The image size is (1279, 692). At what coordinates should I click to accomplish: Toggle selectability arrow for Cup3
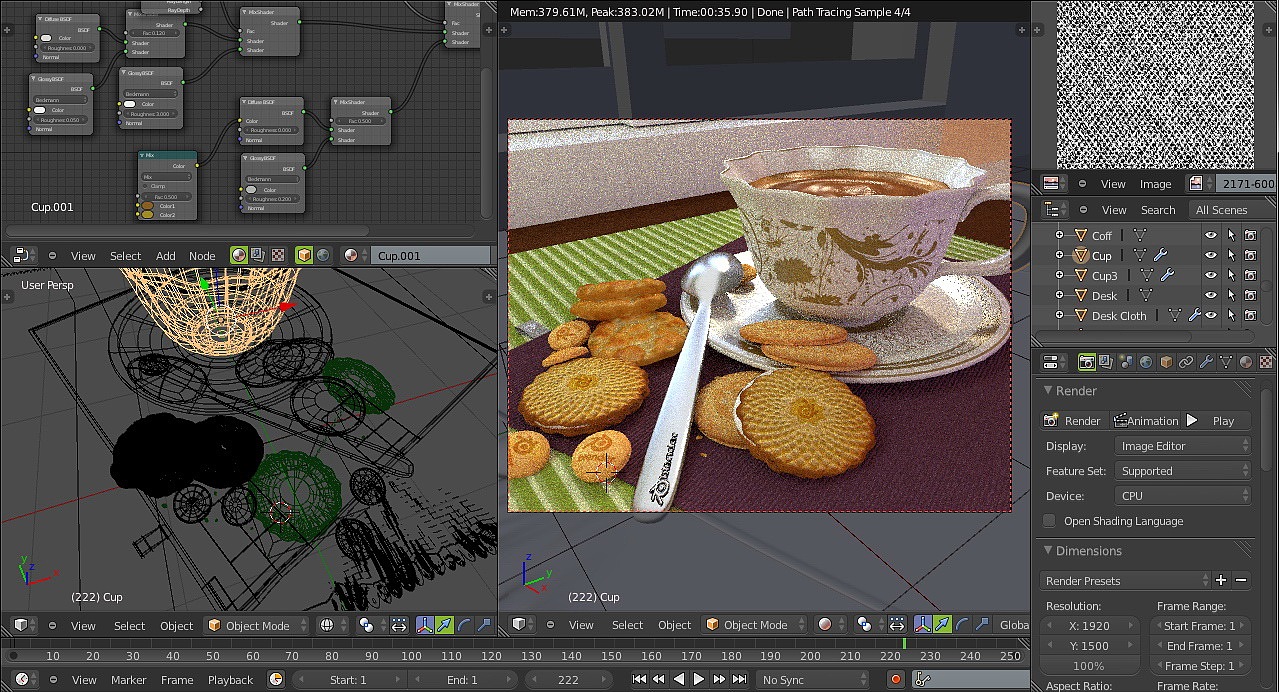[x=1232, y=275]
